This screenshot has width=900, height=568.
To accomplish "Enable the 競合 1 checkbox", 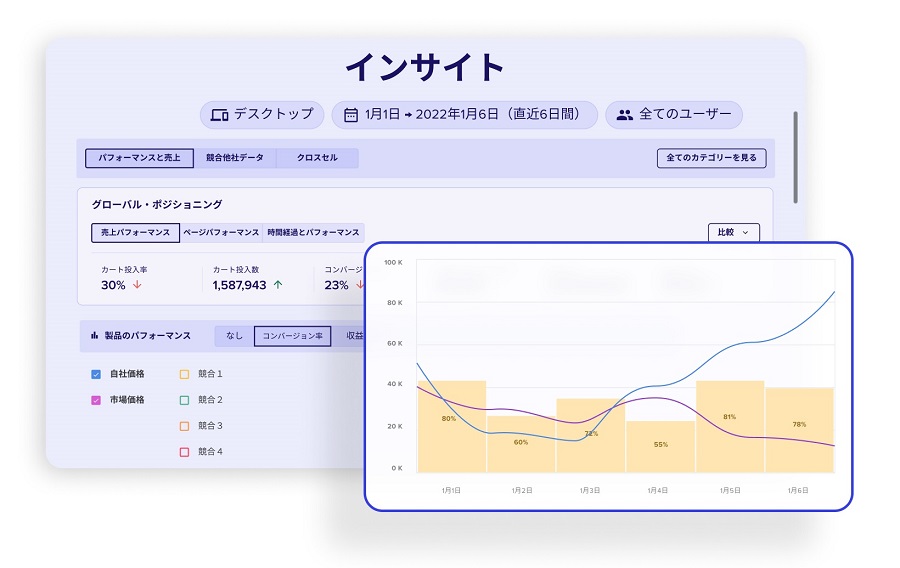I will 184,374.
